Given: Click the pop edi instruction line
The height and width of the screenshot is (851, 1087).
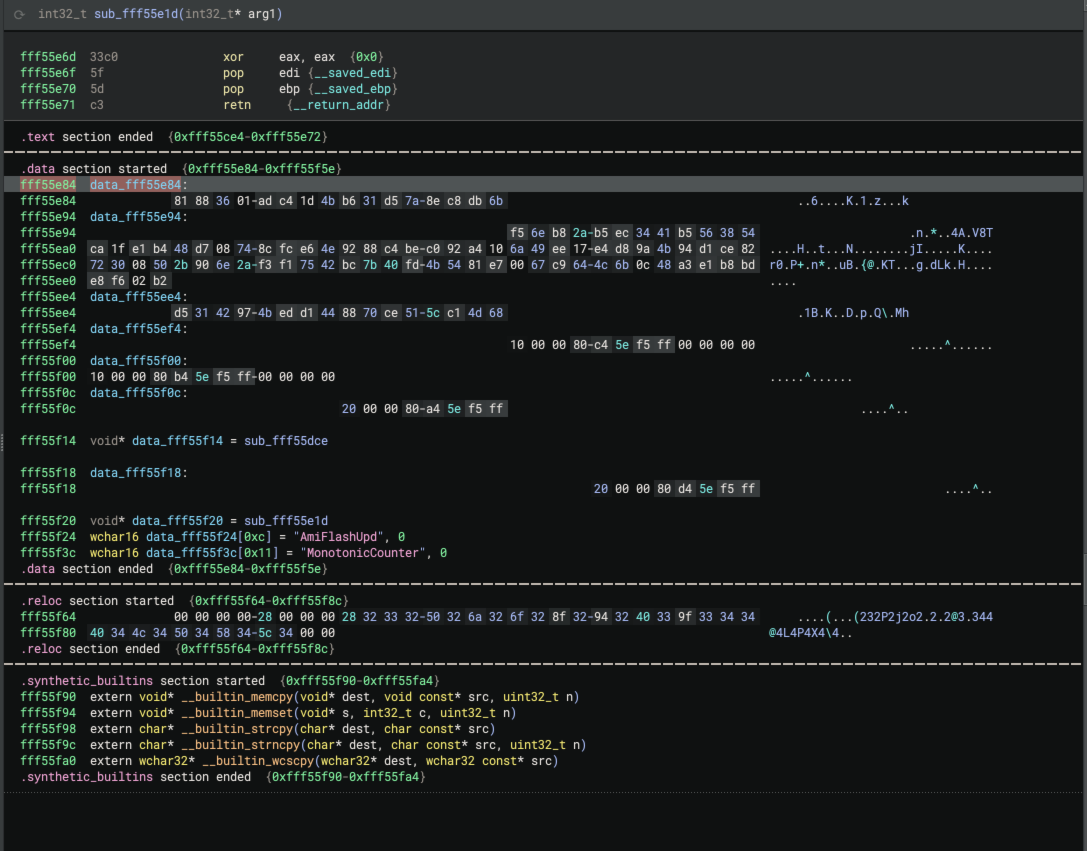Looking at the screenshot, I should 233,73.
